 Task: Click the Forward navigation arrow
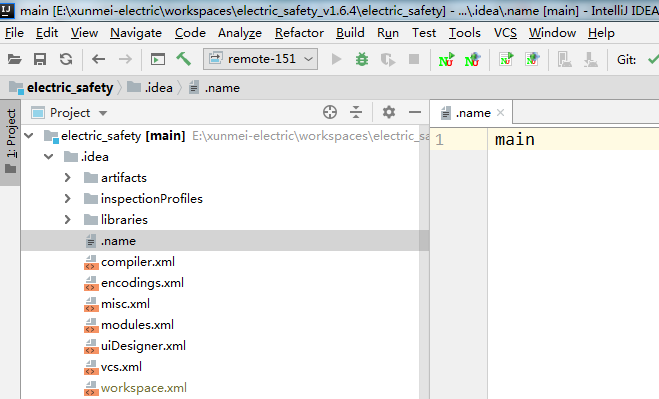pos(125,59)
